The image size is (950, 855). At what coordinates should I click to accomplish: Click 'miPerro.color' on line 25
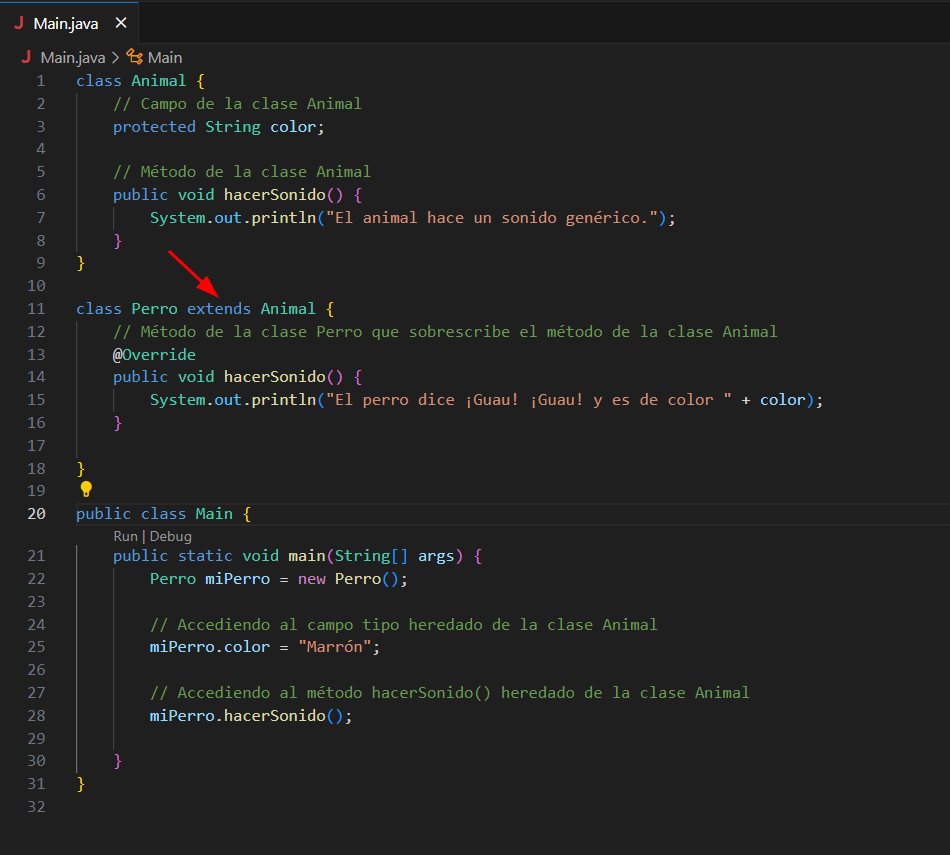pyautogui.click(x=210, y=647)
